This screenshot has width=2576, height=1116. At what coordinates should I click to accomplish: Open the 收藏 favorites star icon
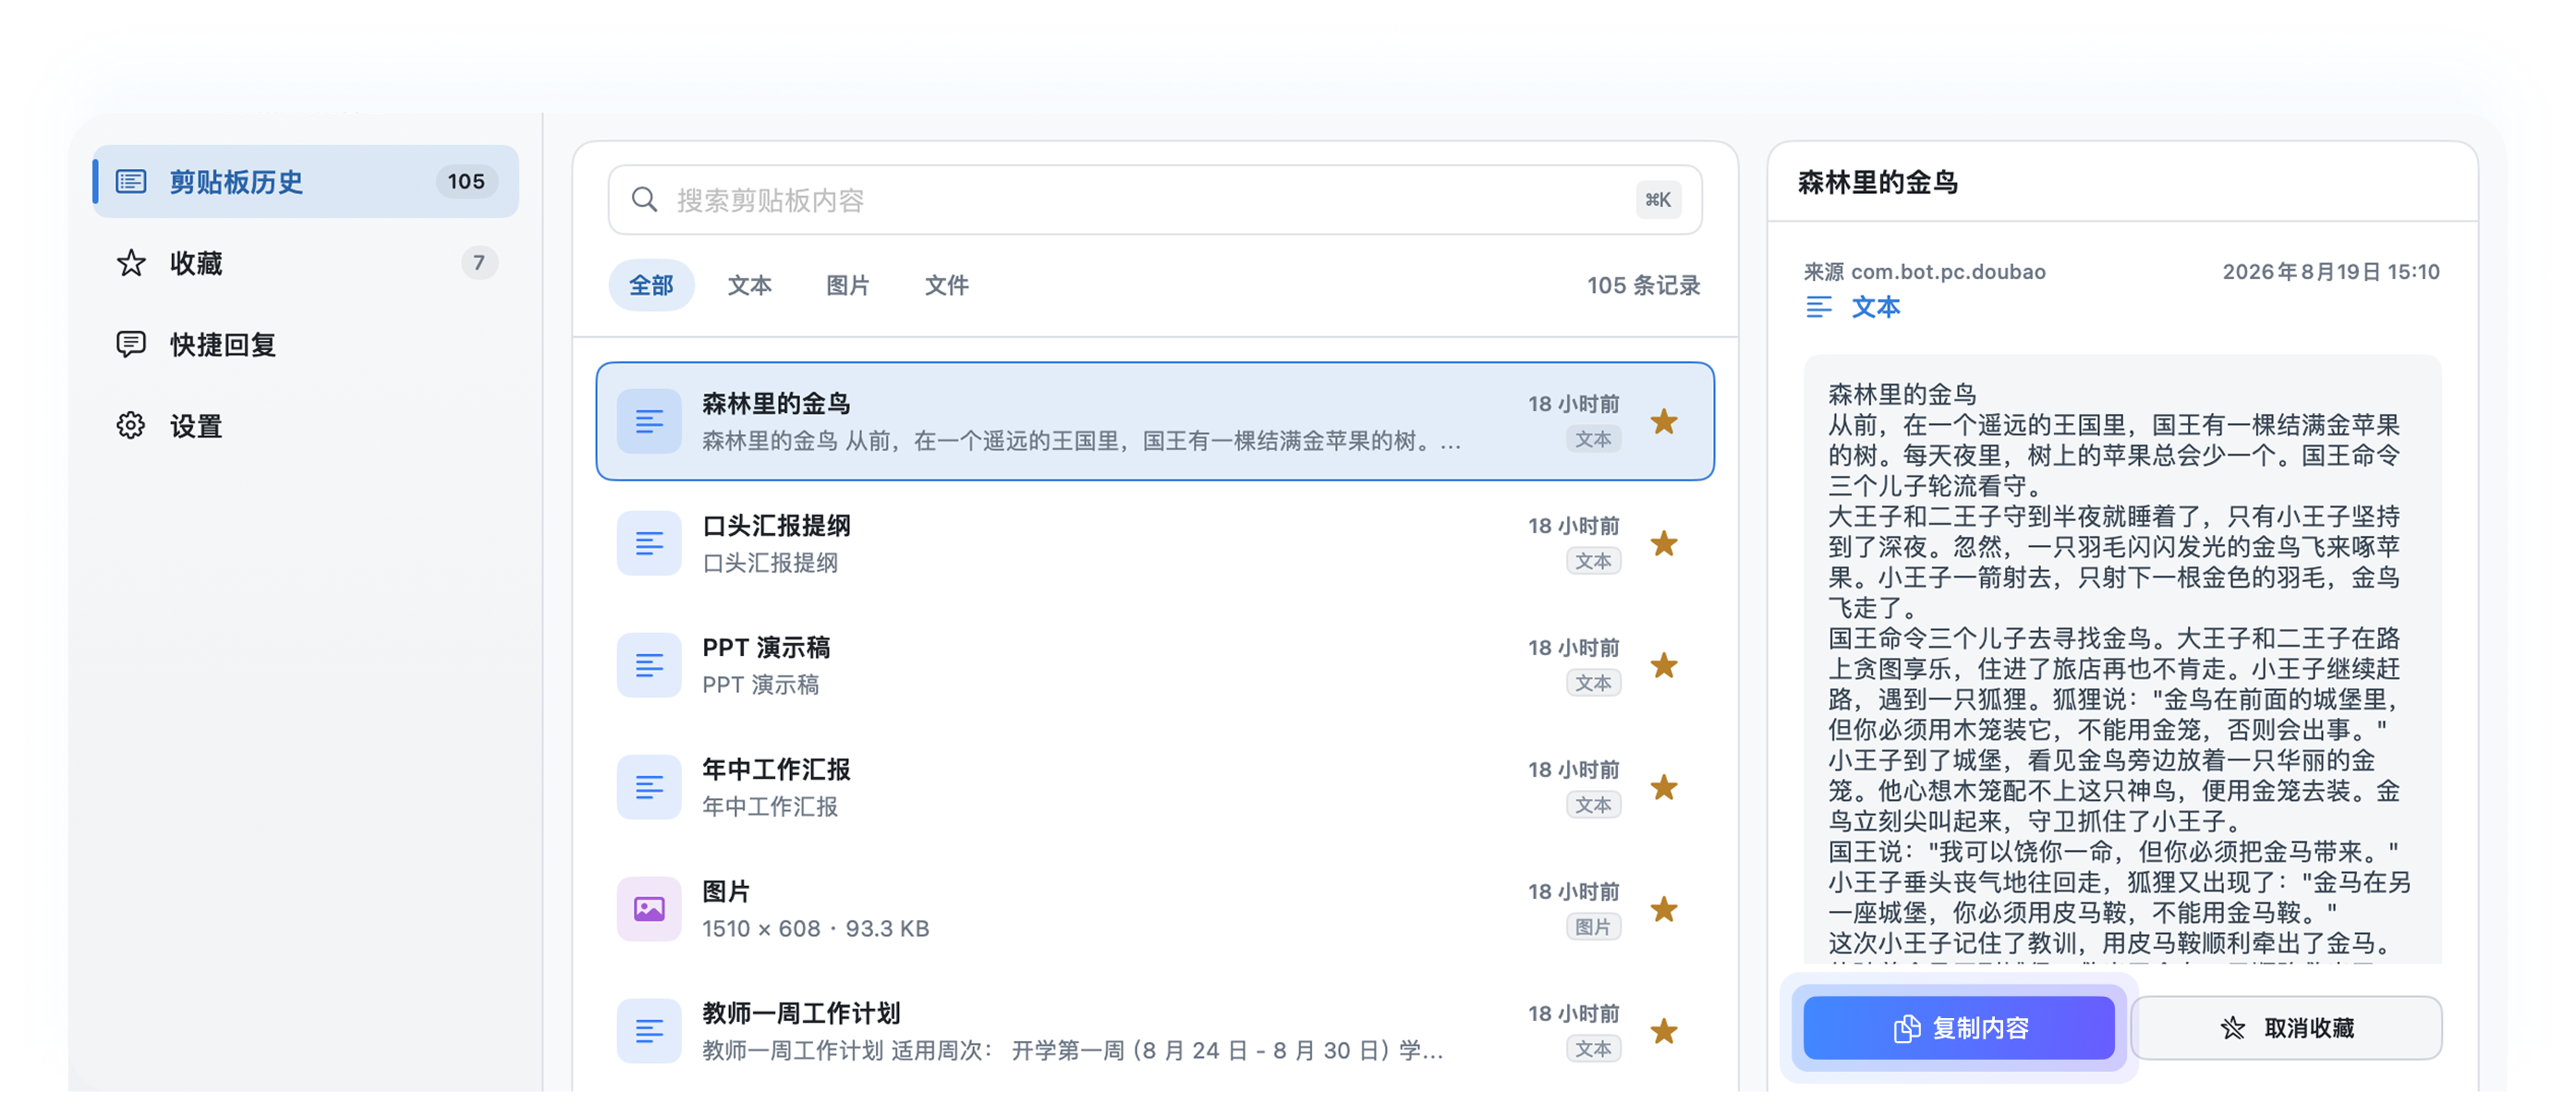131,263
